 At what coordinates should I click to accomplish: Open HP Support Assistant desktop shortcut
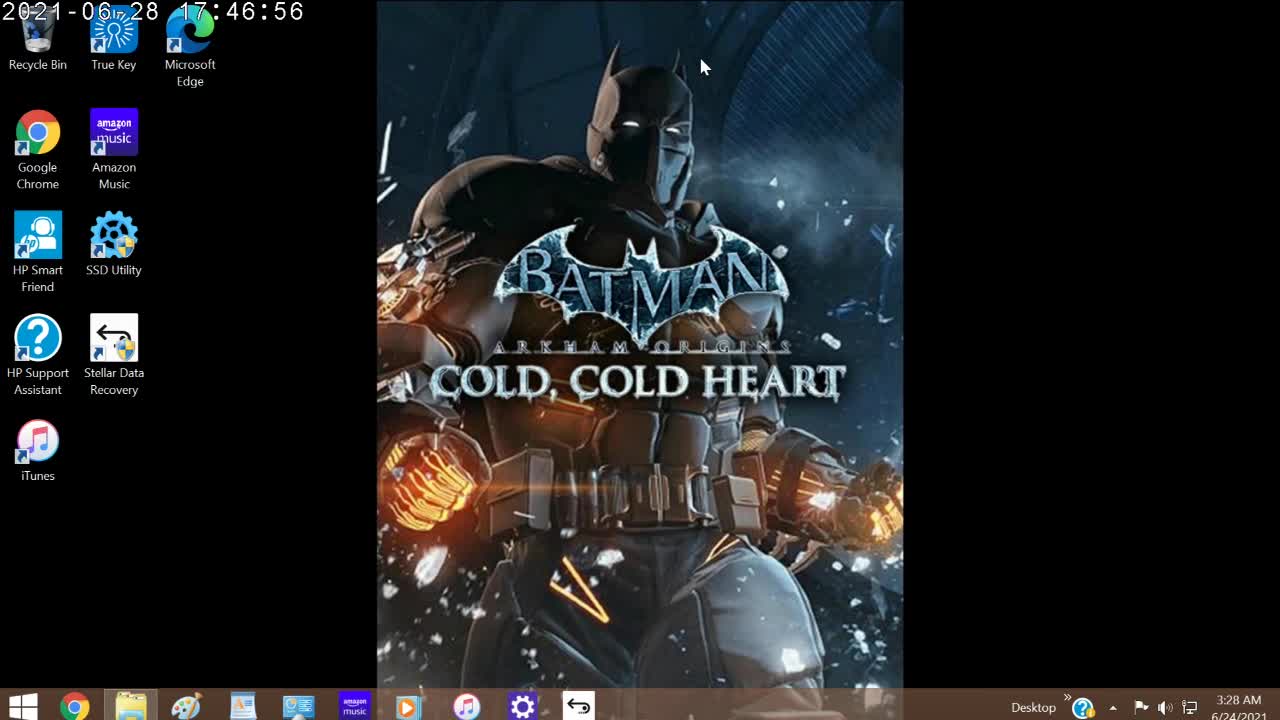(38, 355)
